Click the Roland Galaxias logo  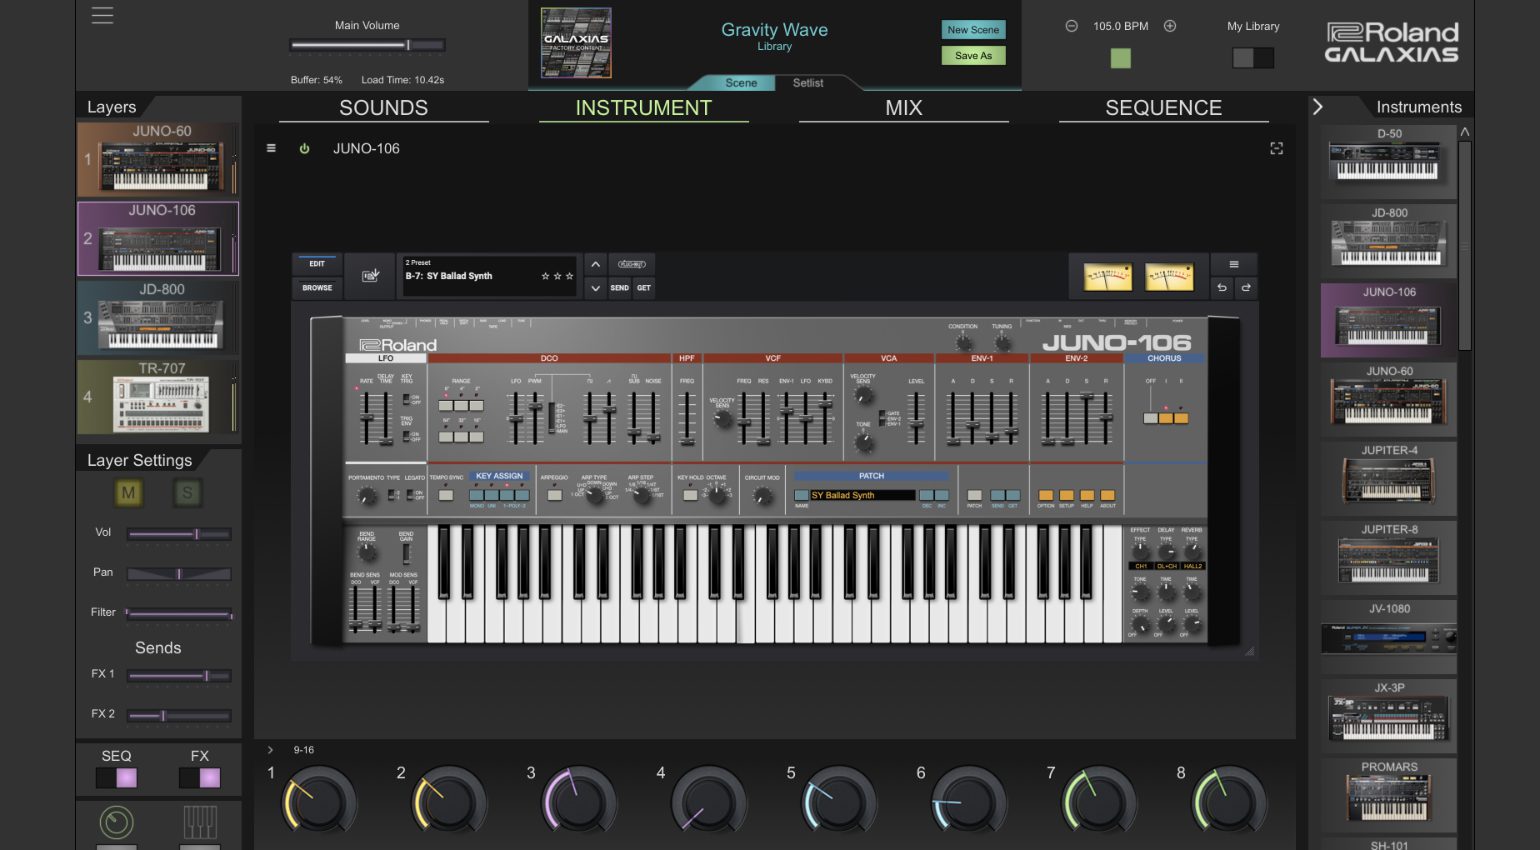tap(1392, 43)
